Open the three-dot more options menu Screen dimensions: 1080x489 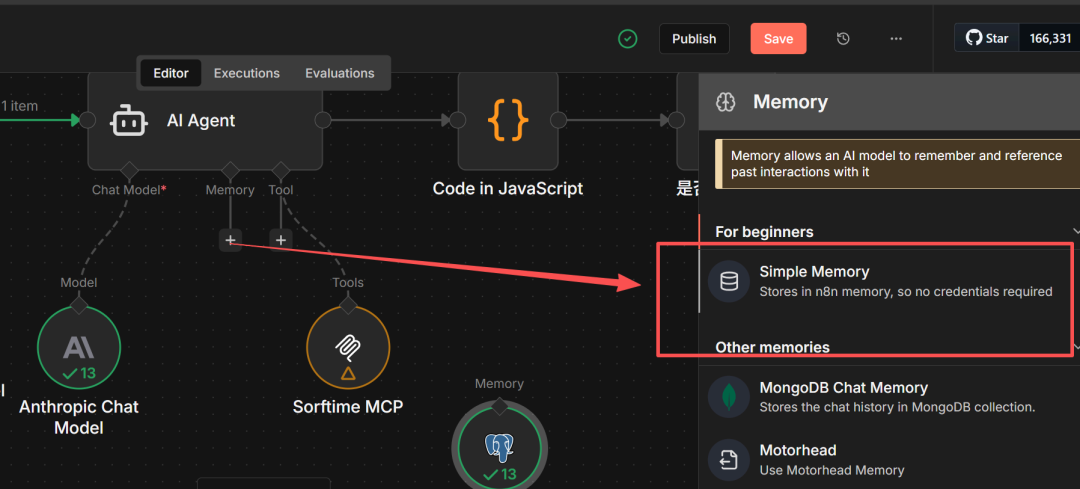pos(896,39)
